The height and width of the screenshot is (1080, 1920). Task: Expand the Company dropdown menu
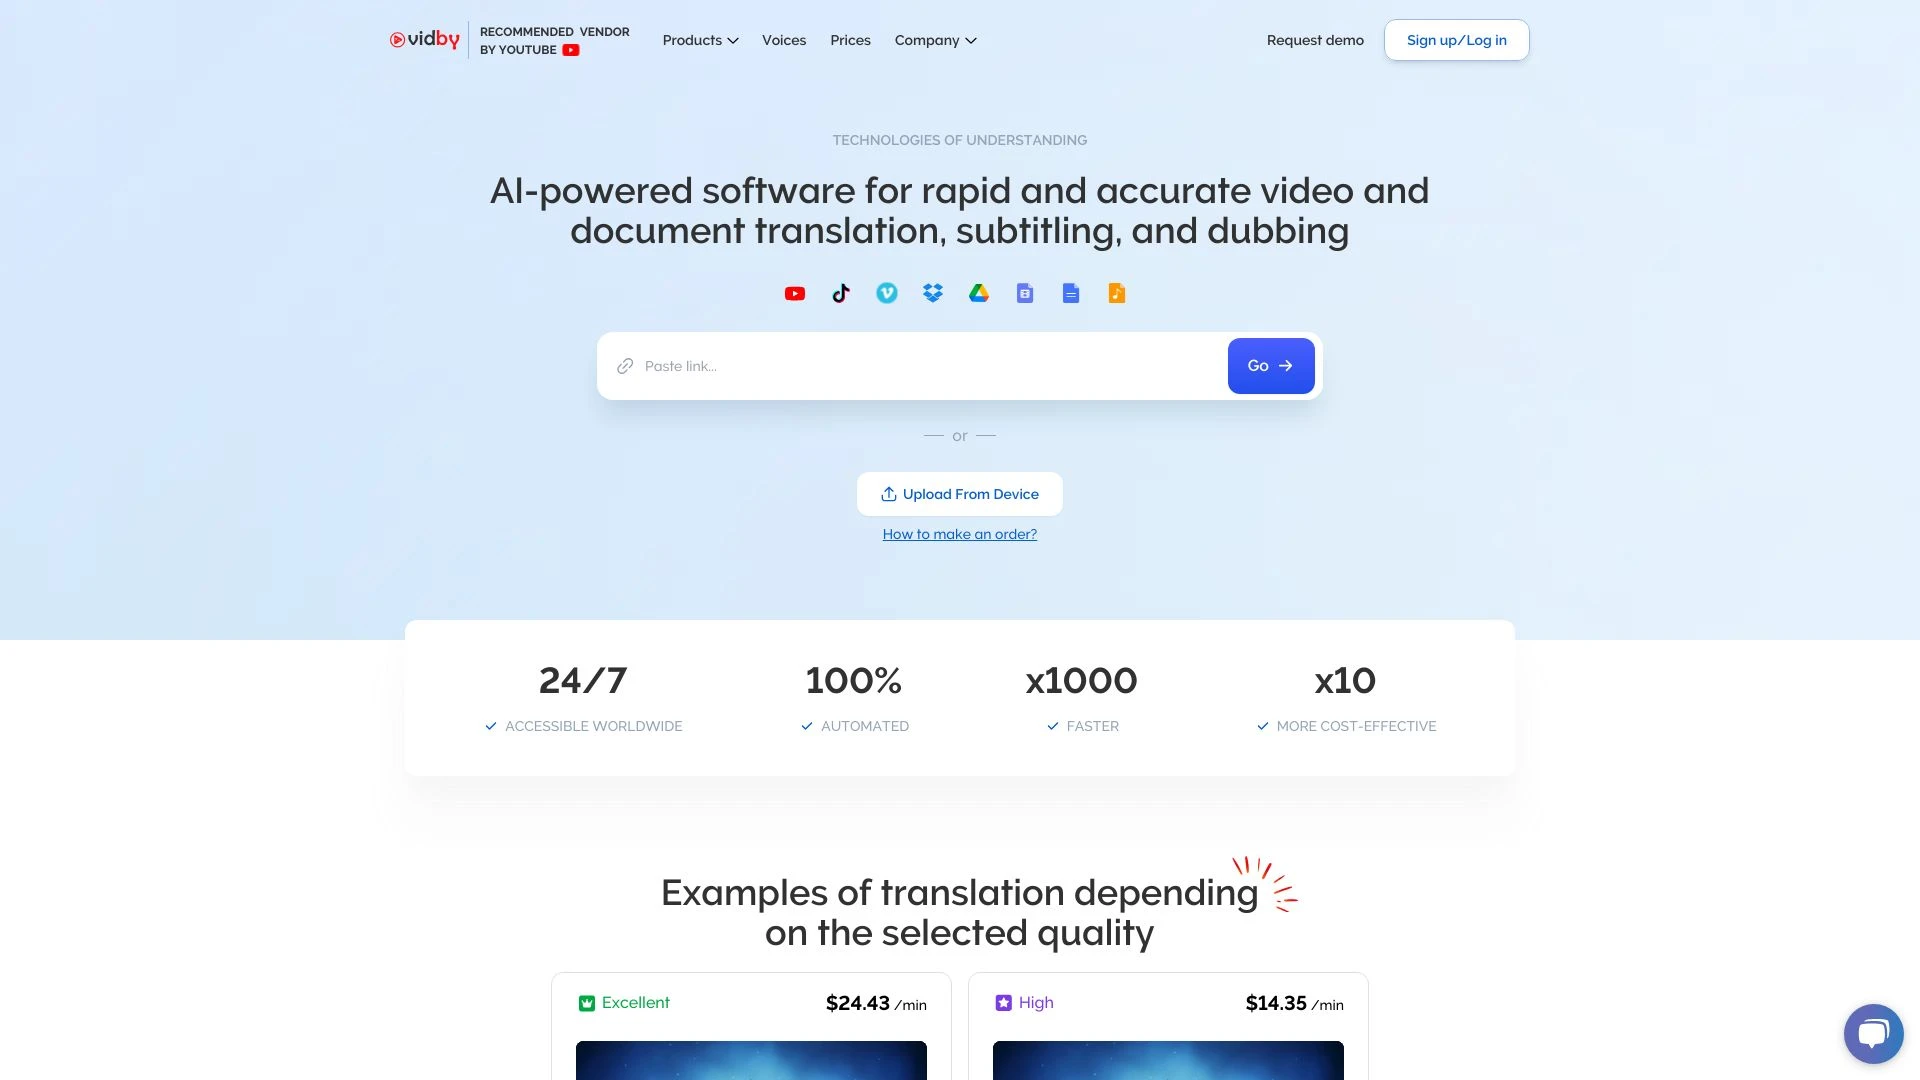935,40
